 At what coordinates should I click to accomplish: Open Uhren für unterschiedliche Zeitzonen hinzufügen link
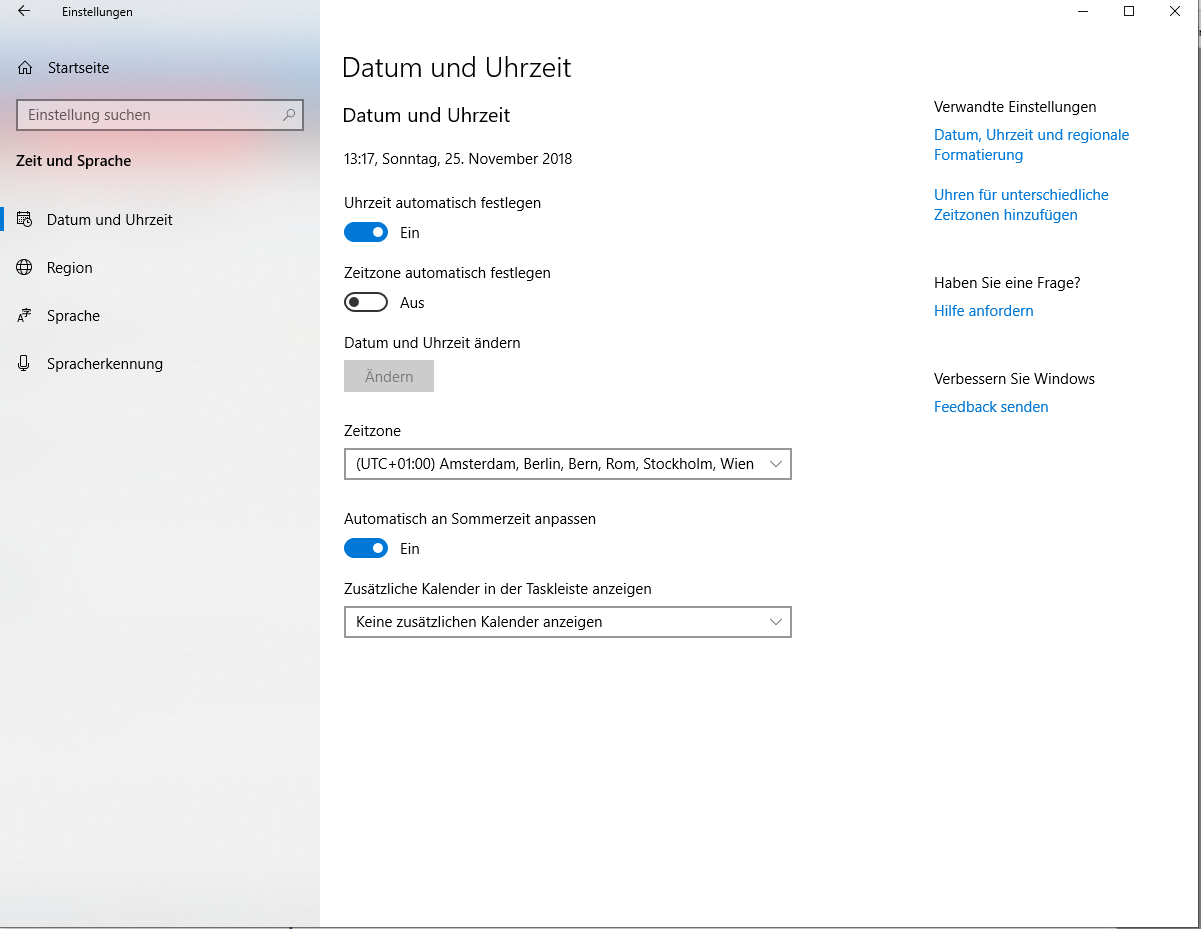pos(1021,205)
